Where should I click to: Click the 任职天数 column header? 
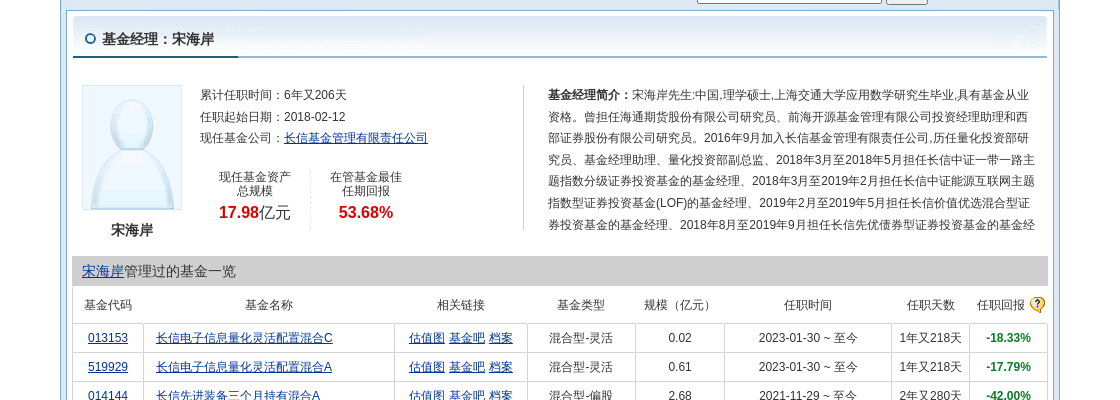(x=931, y=305)
